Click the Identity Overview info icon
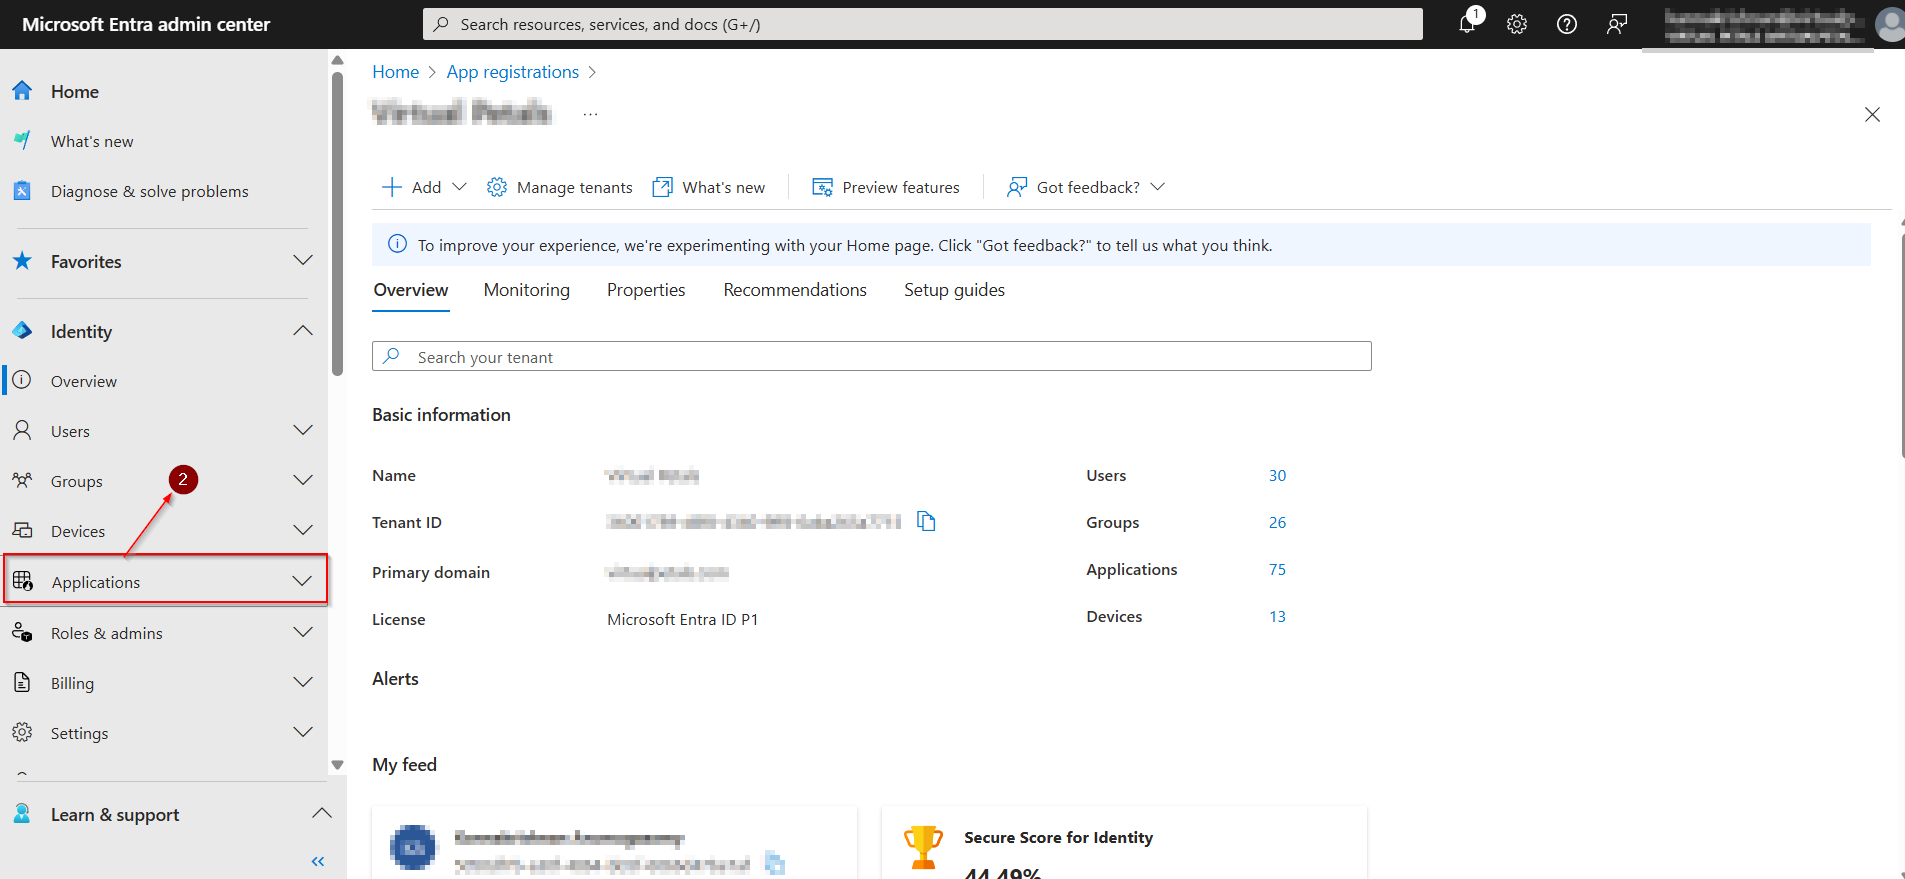Viewport: 1905px width, 879px height. point(22,380)
